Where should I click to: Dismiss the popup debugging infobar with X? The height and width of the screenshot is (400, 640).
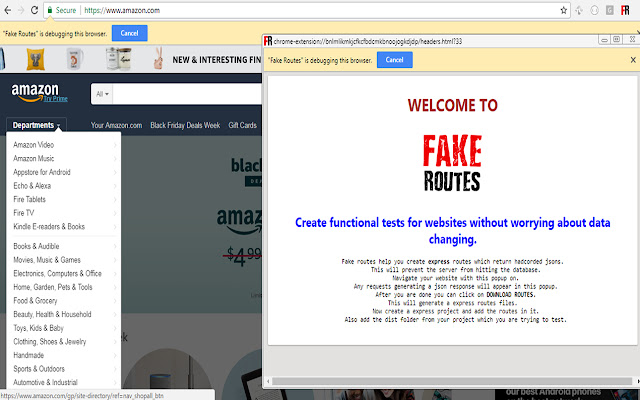[x=633, y=60]
